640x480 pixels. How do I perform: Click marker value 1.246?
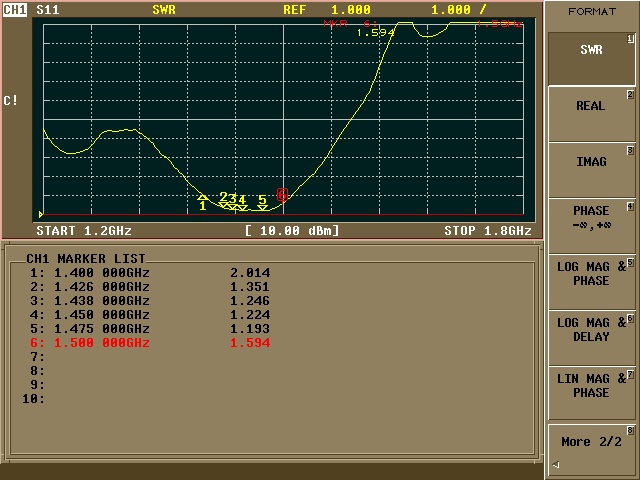click(250, 300)
